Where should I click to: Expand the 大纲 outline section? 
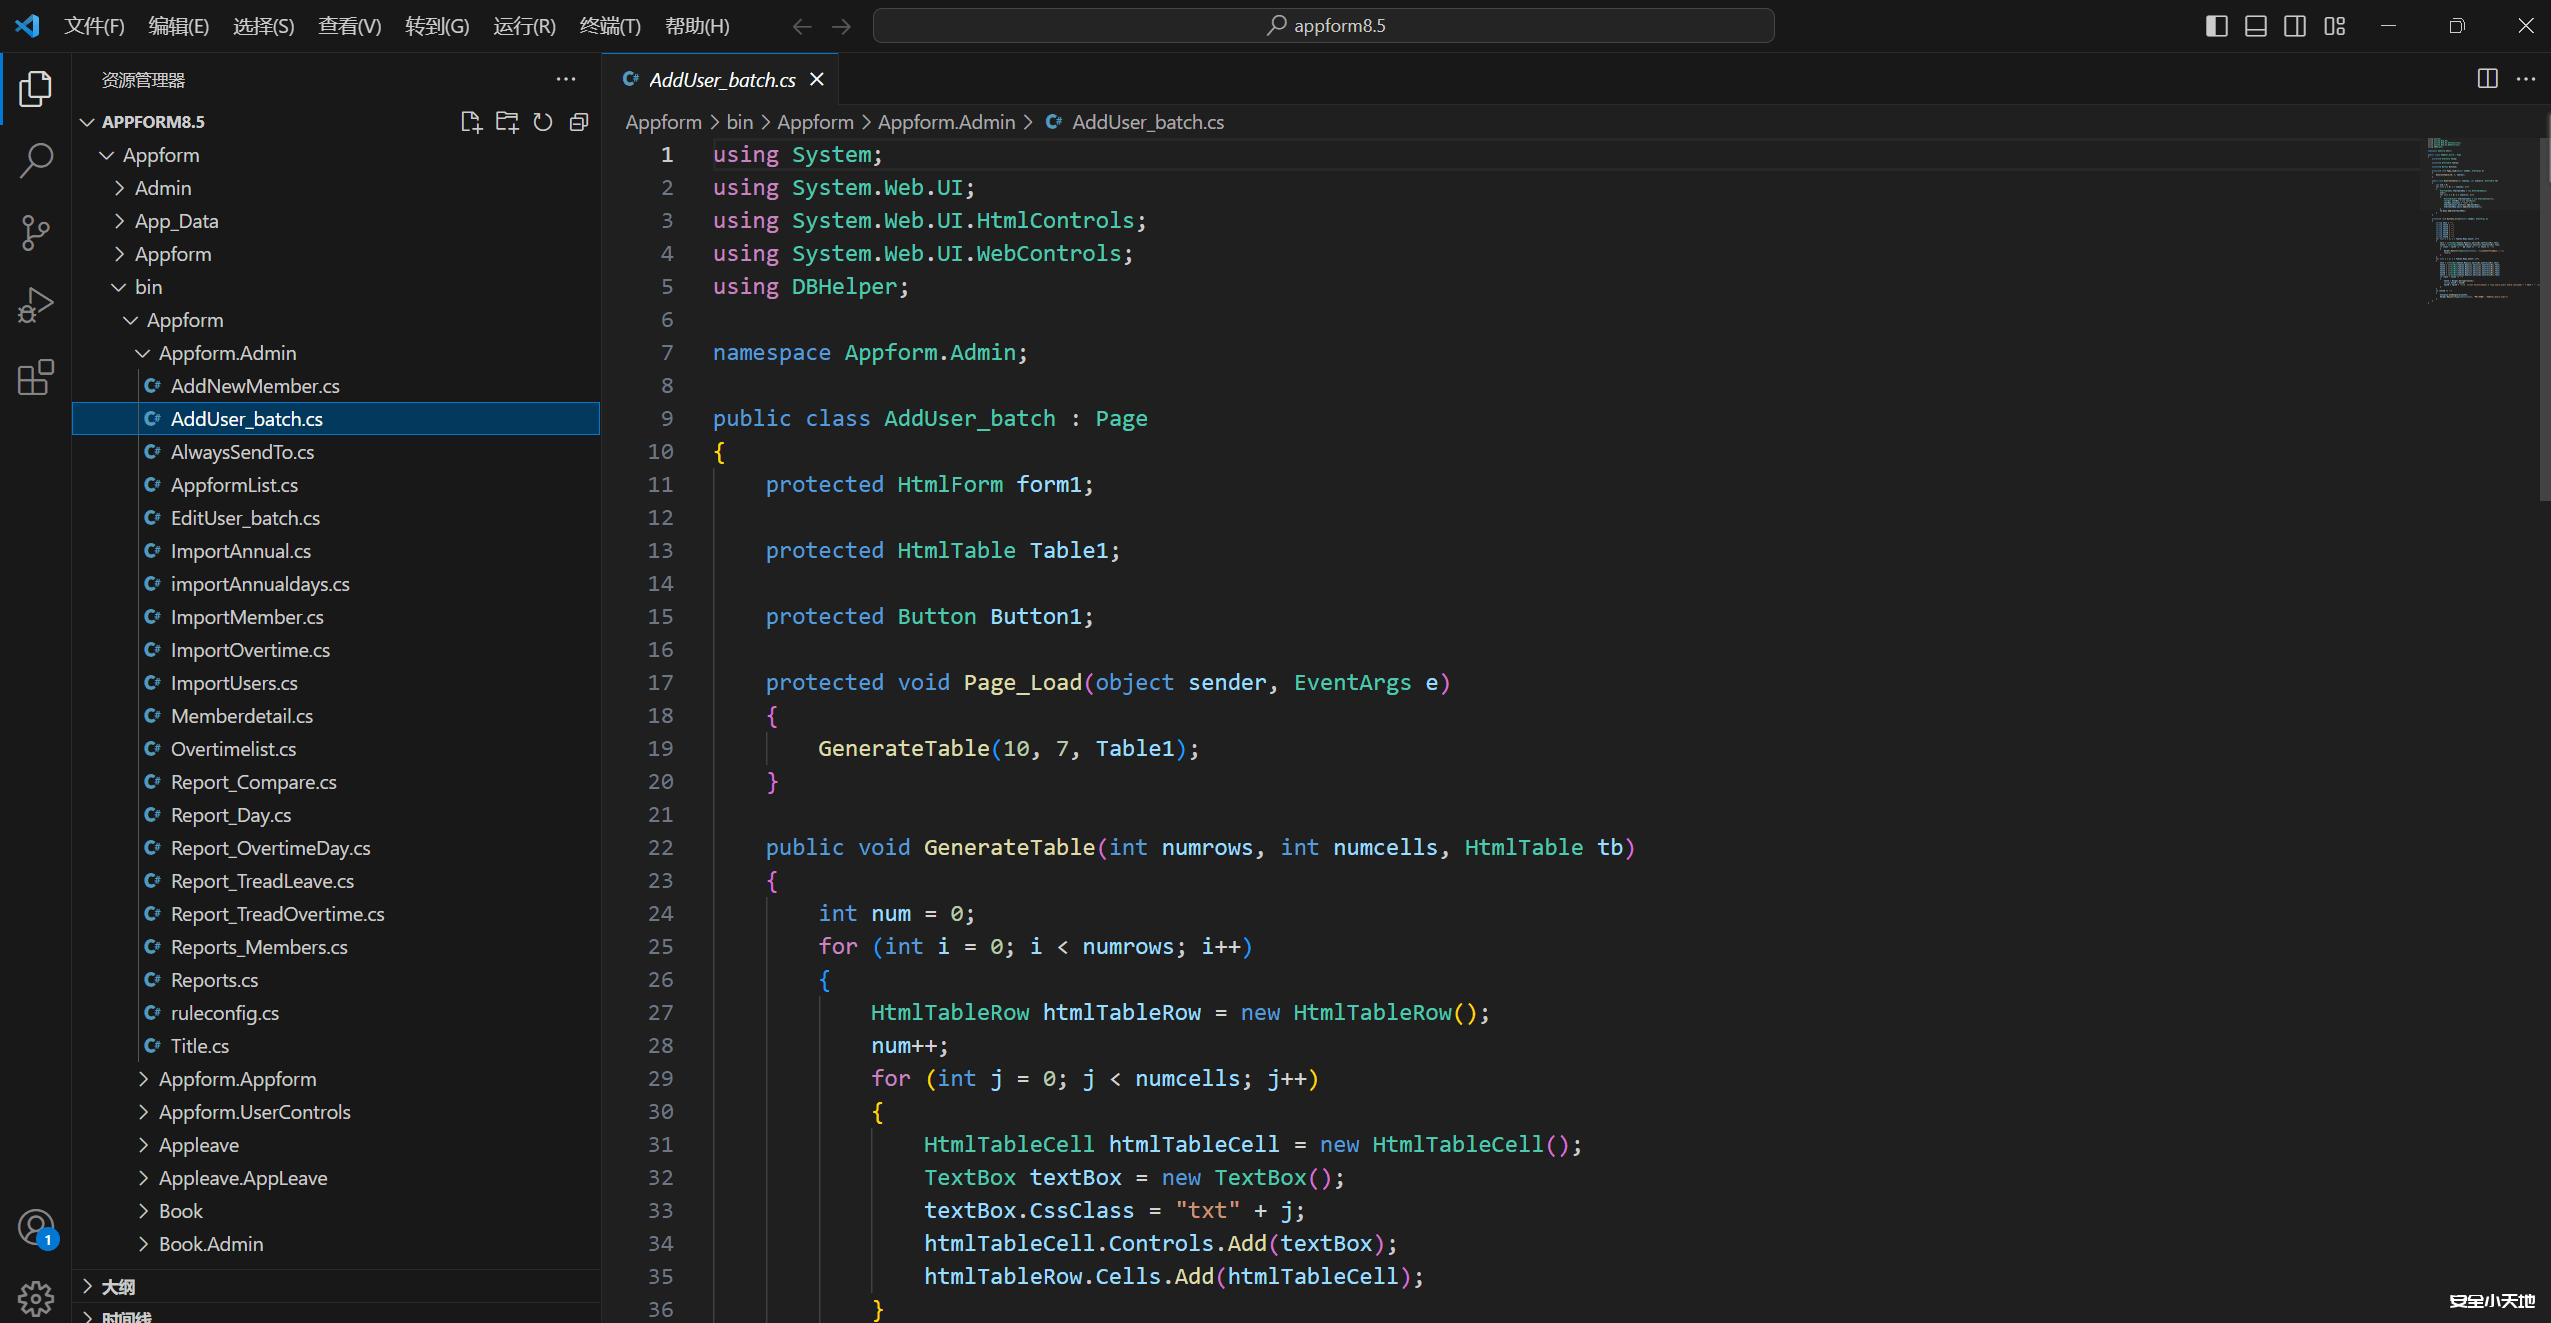118,1286
